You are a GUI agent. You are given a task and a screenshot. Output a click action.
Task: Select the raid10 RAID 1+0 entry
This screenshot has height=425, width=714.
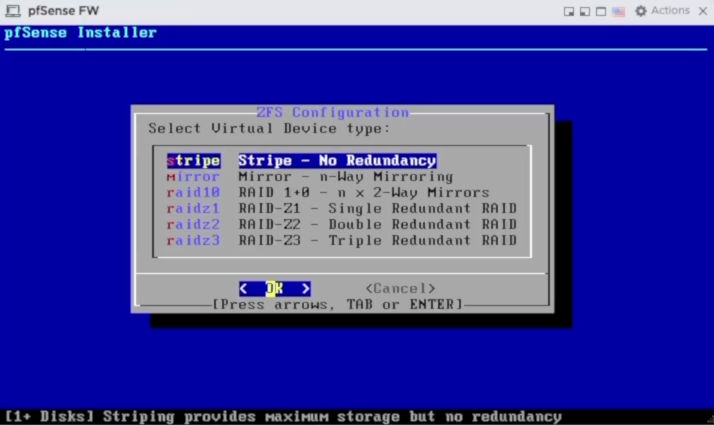coord(327,193)
